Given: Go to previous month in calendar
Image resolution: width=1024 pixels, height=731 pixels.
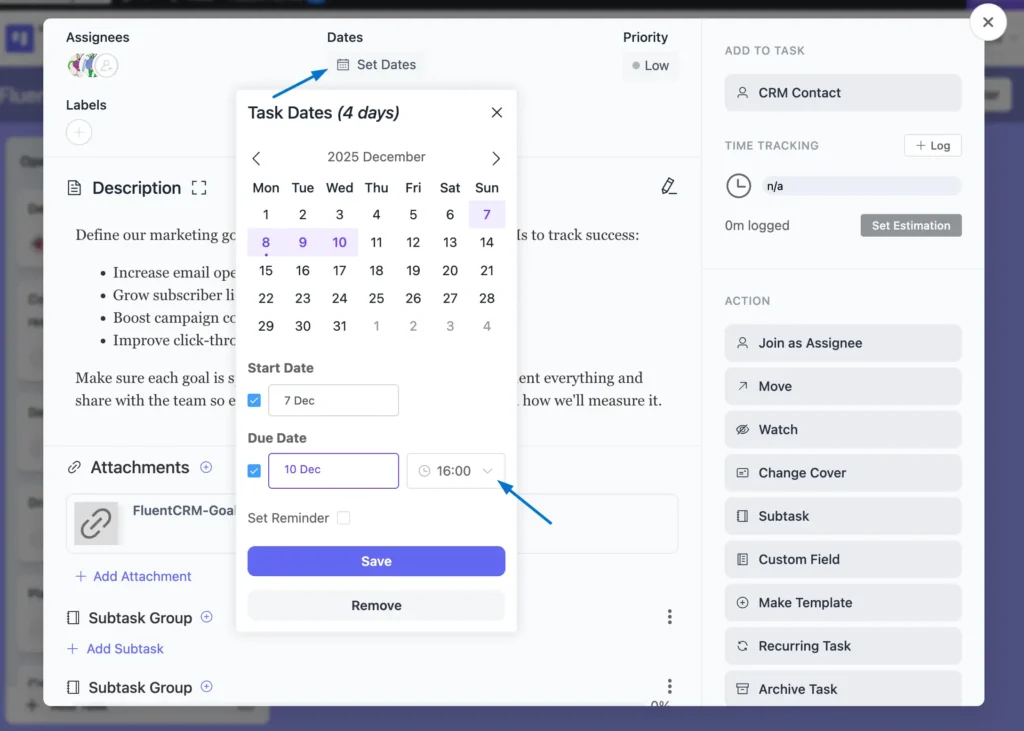Looking at the screenshot, I should point(257,158).
